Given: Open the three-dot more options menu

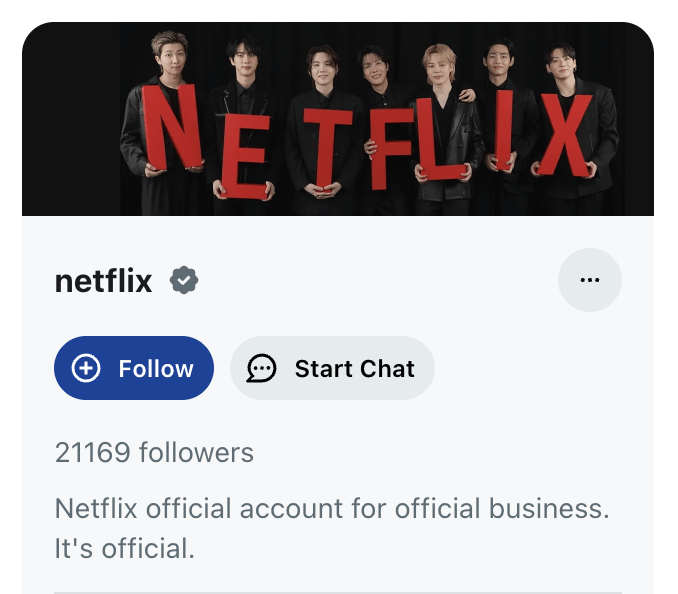Looking at the screenshot, I should pyautogui.click(x=589, y=280).
